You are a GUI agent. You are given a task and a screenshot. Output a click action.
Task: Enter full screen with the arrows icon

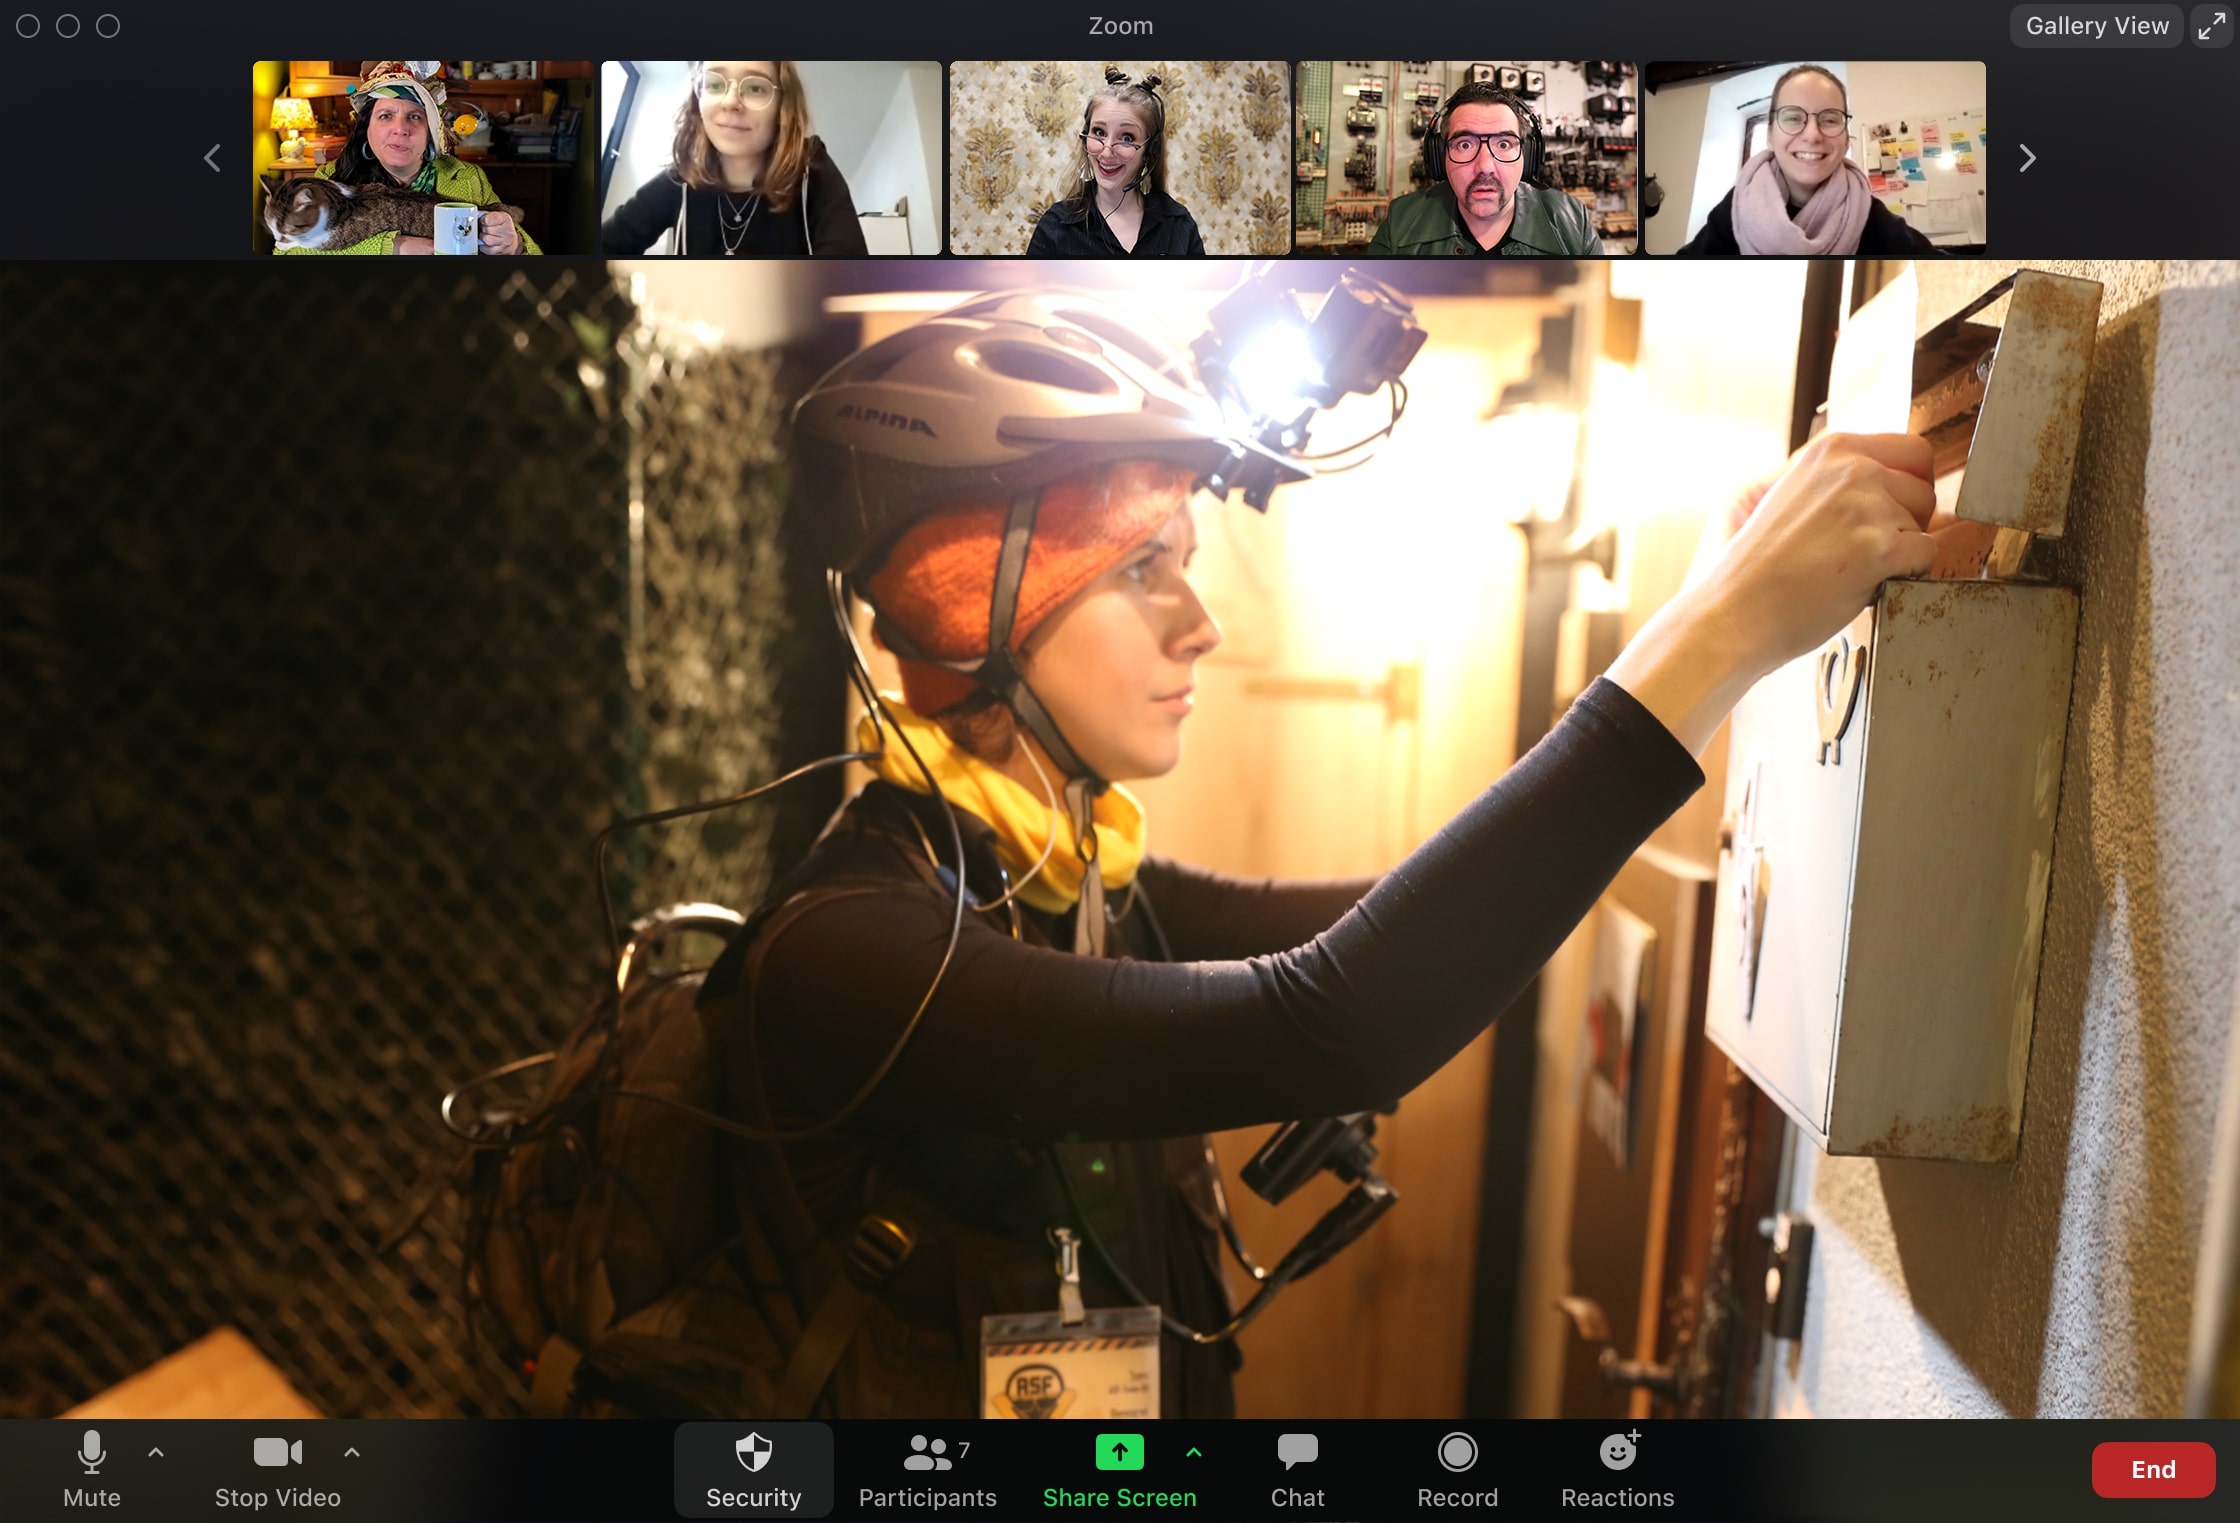pos(2211,26)
